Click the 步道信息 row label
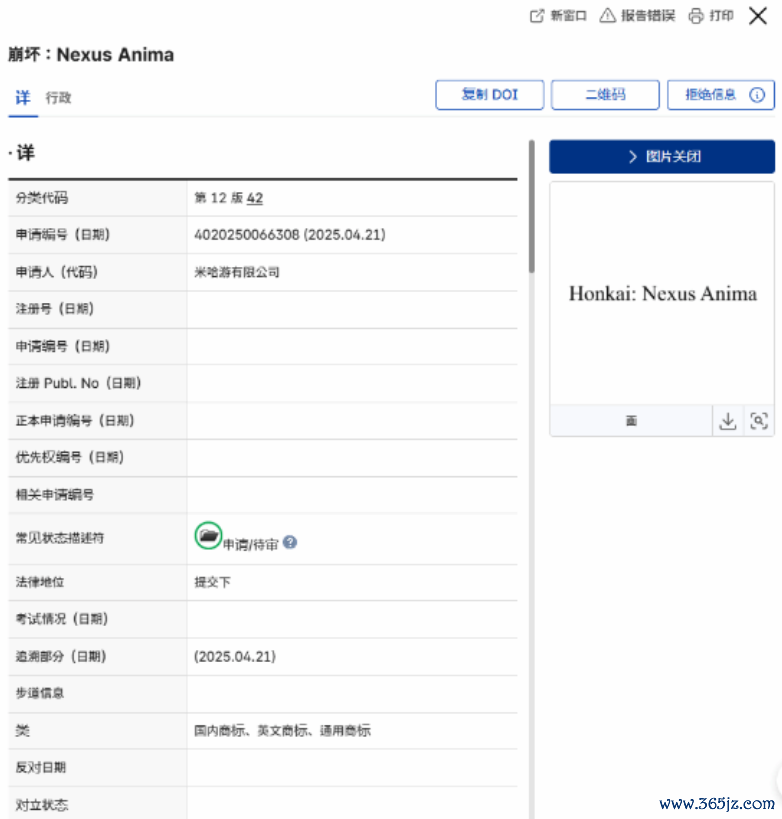 pyautogui.click(x=40, y=693)
